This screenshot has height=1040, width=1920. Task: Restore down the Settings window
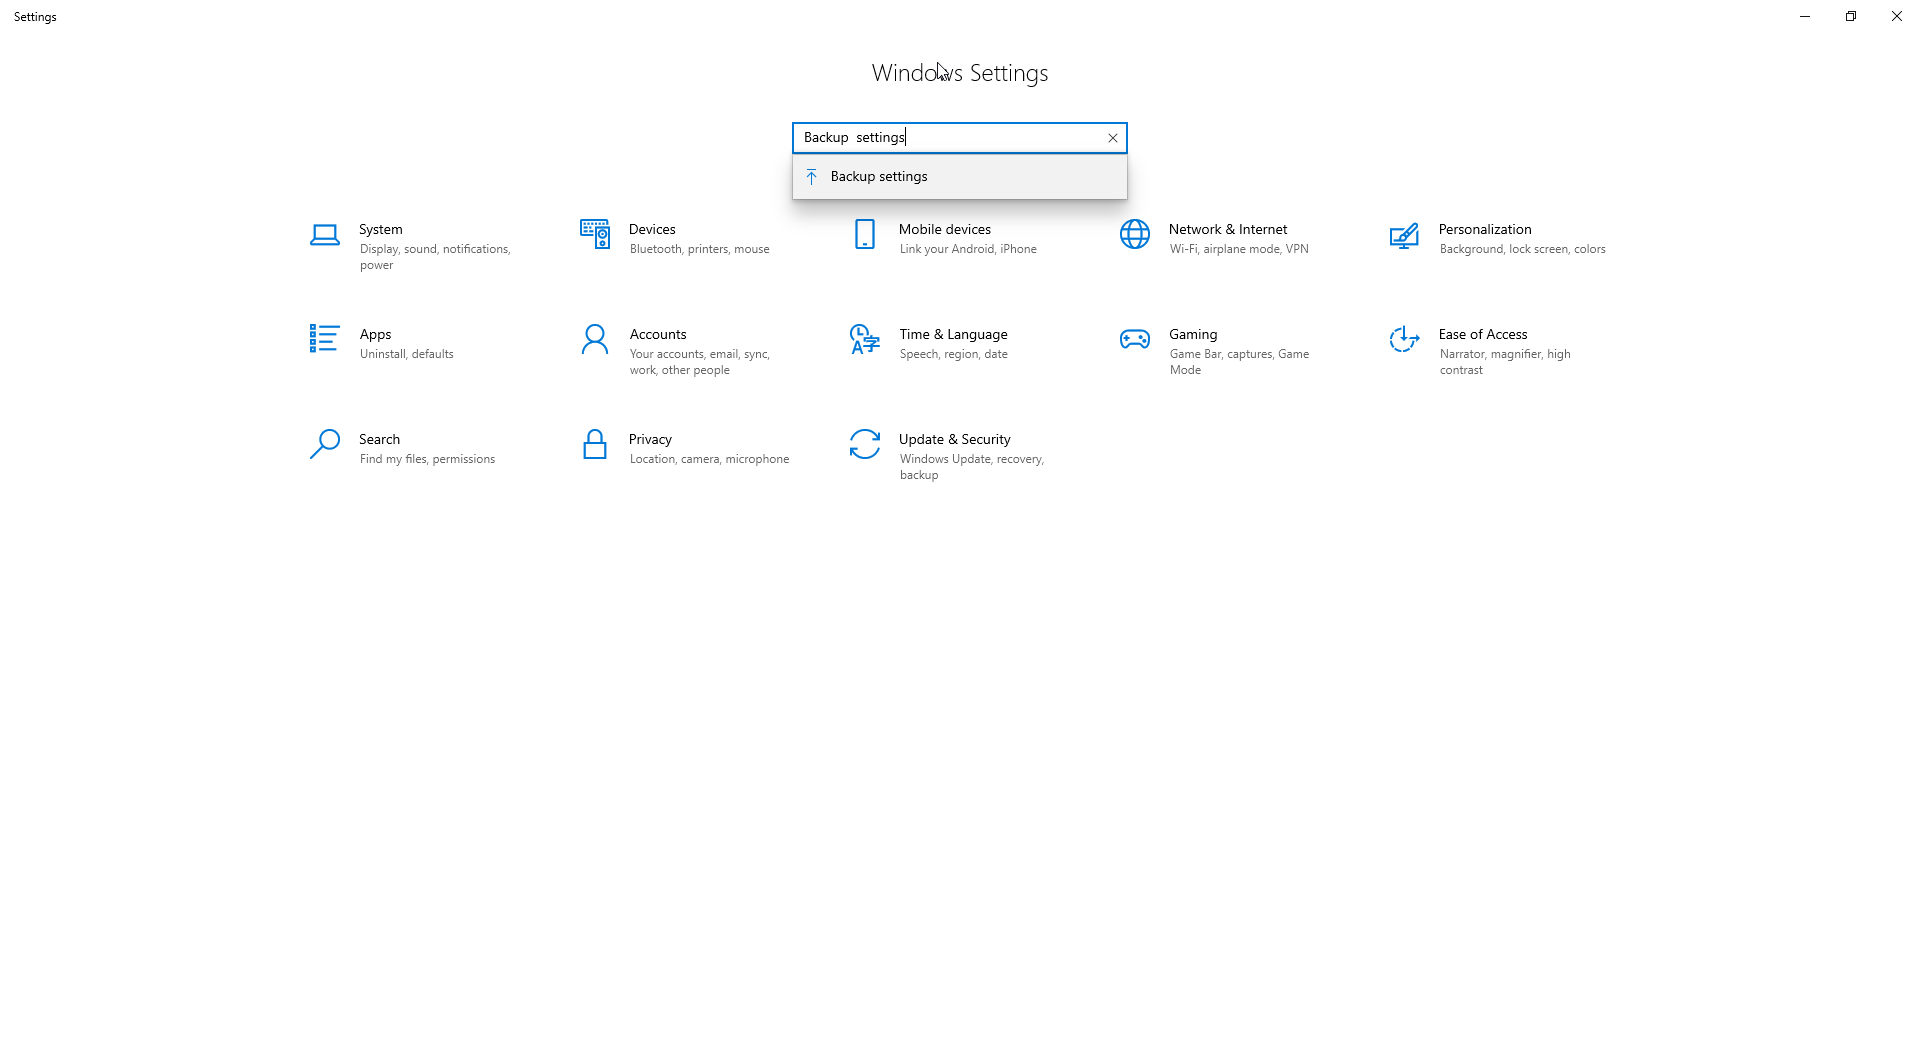(1851, 16)
